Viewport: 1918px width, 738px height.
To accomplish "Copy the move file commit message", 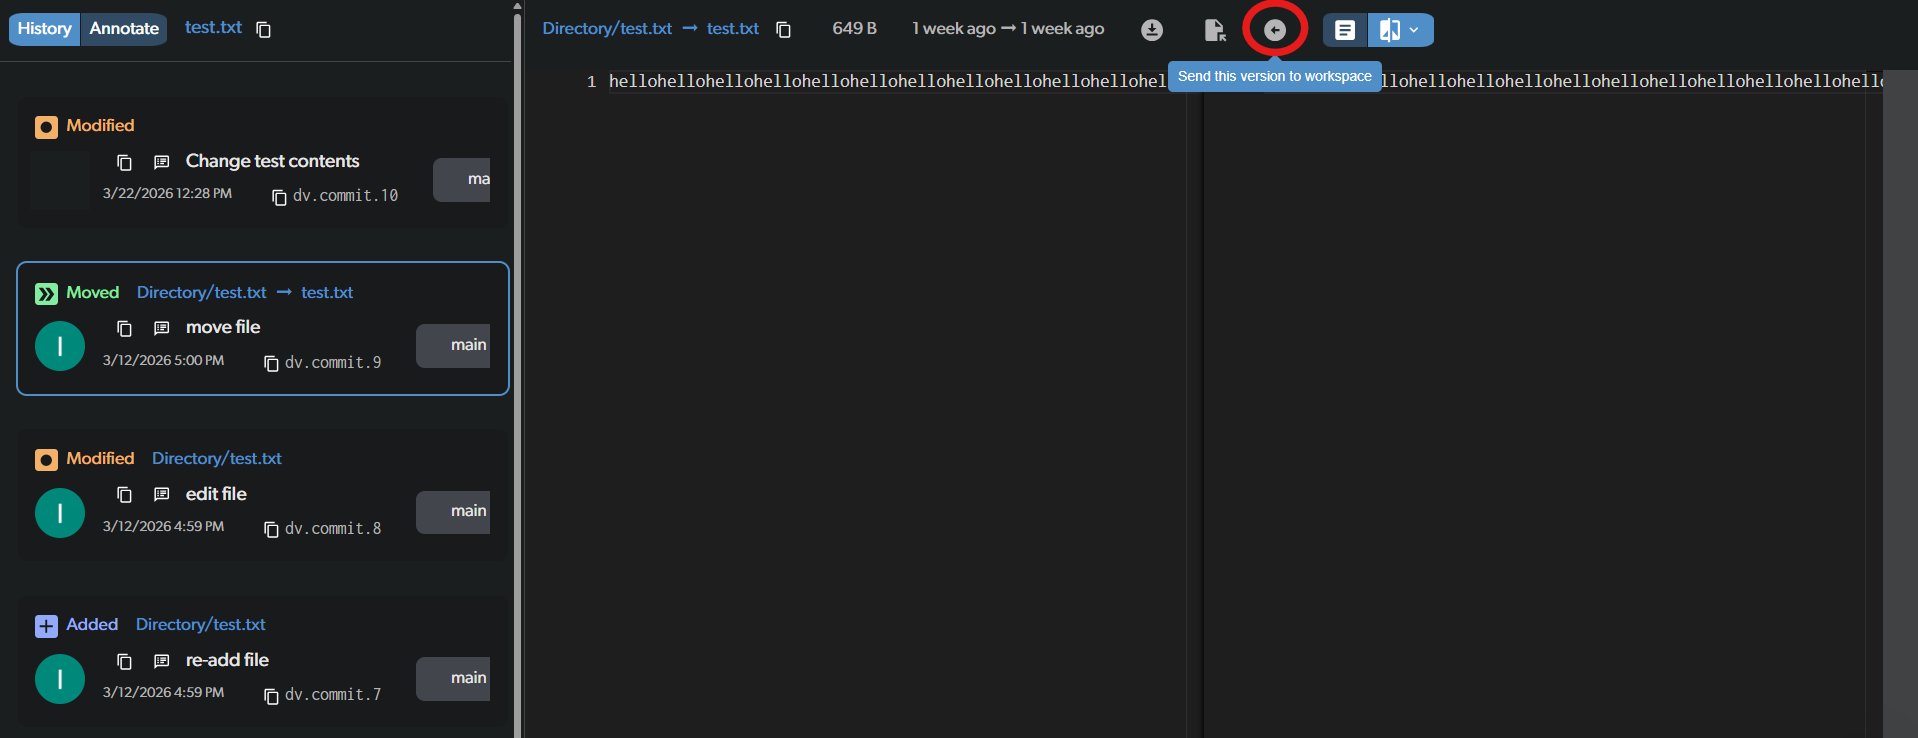I will point(124,328).
